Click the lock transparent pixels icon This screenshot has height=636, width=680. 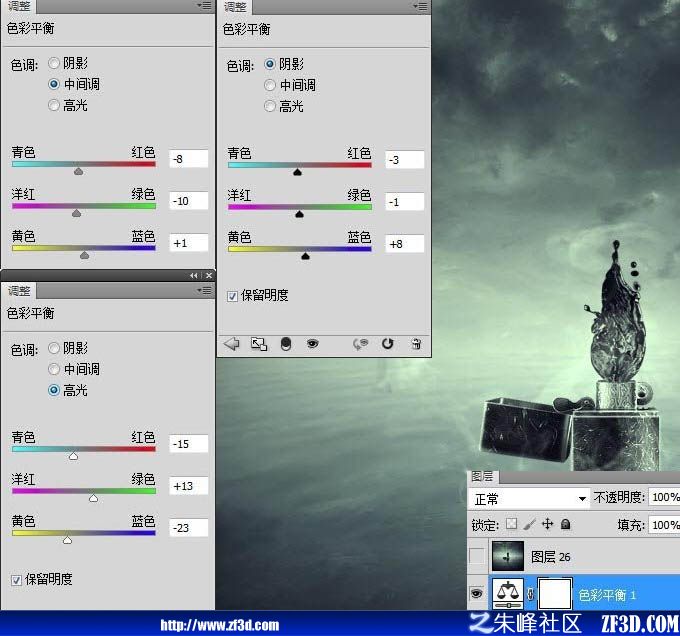pos(512,524)
